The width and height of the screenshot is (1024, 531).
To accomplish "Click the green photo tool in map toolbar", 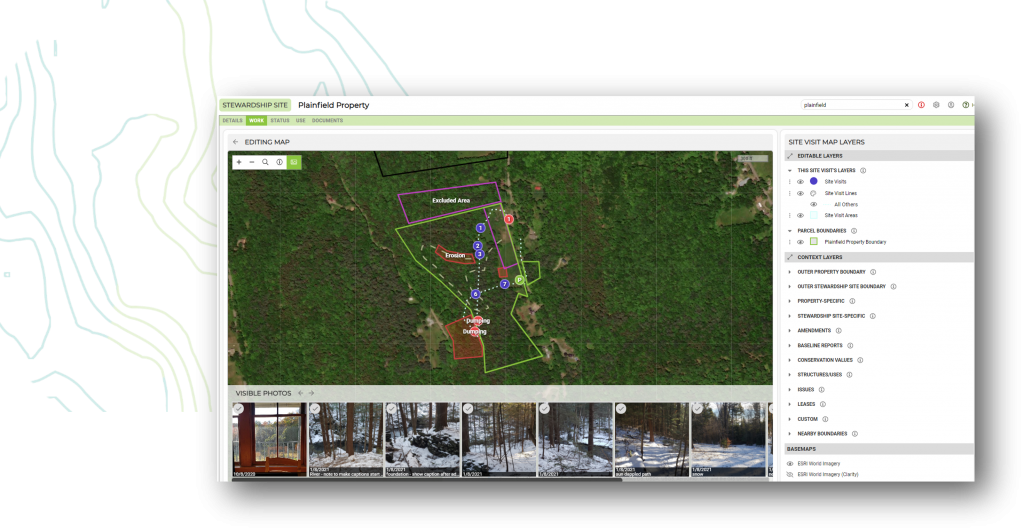I will coord(294,161).
